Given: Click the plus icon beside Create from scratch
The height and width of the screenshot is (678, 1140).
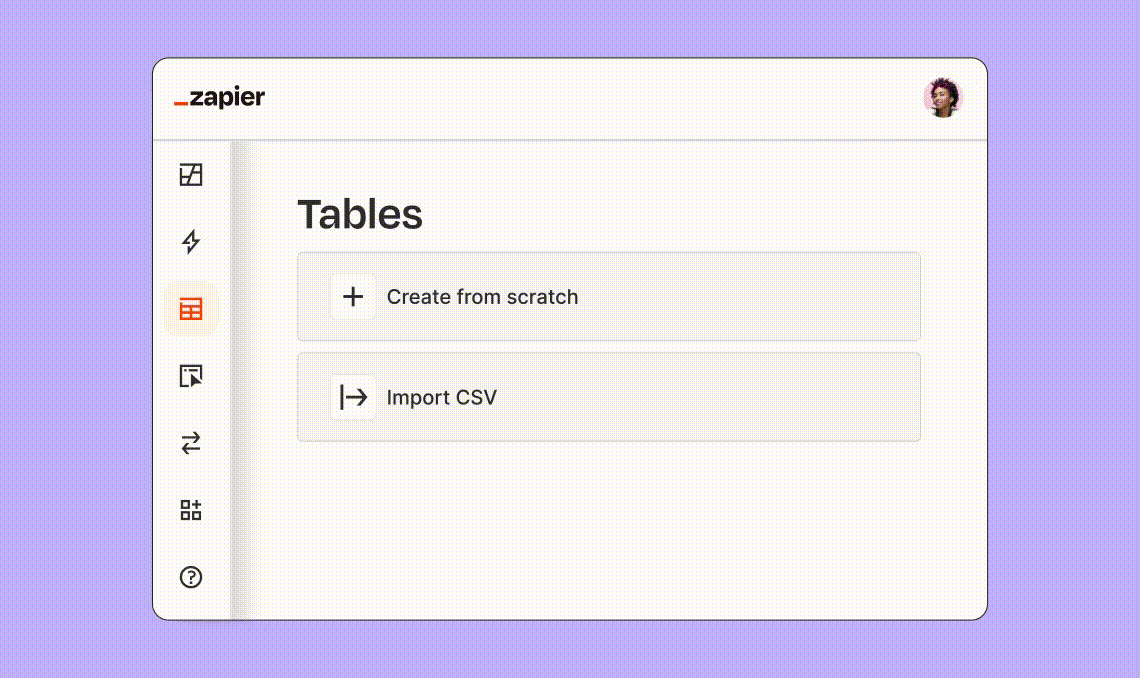Looking at the screenshot, I should point(353,296).
